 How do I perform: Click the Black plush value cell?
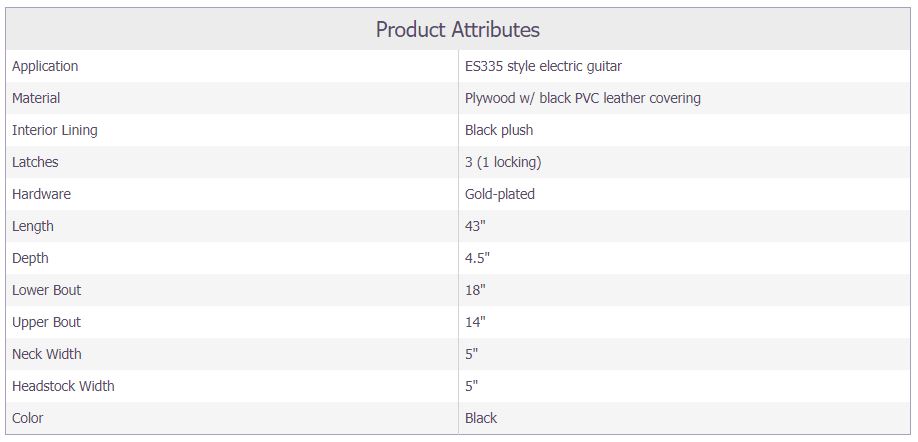pos(684,130)
